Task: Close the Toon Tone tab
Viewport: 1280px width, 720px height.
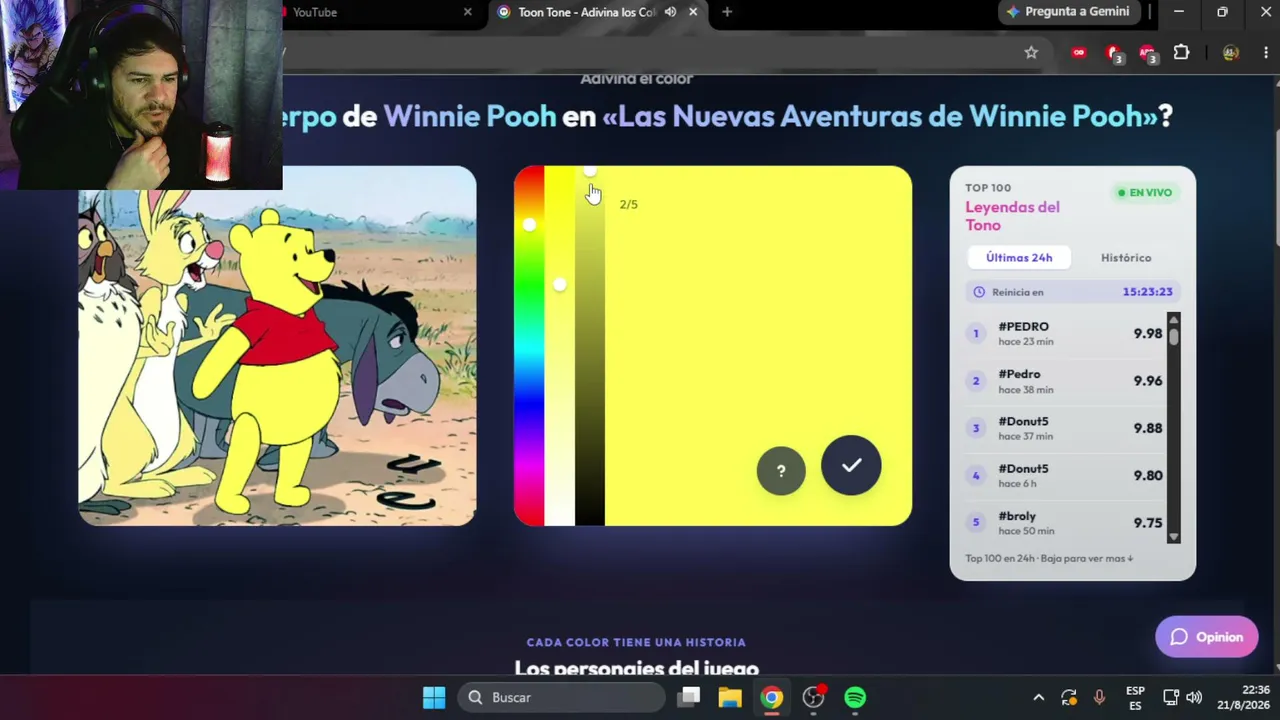Action: tap(693, 12)
